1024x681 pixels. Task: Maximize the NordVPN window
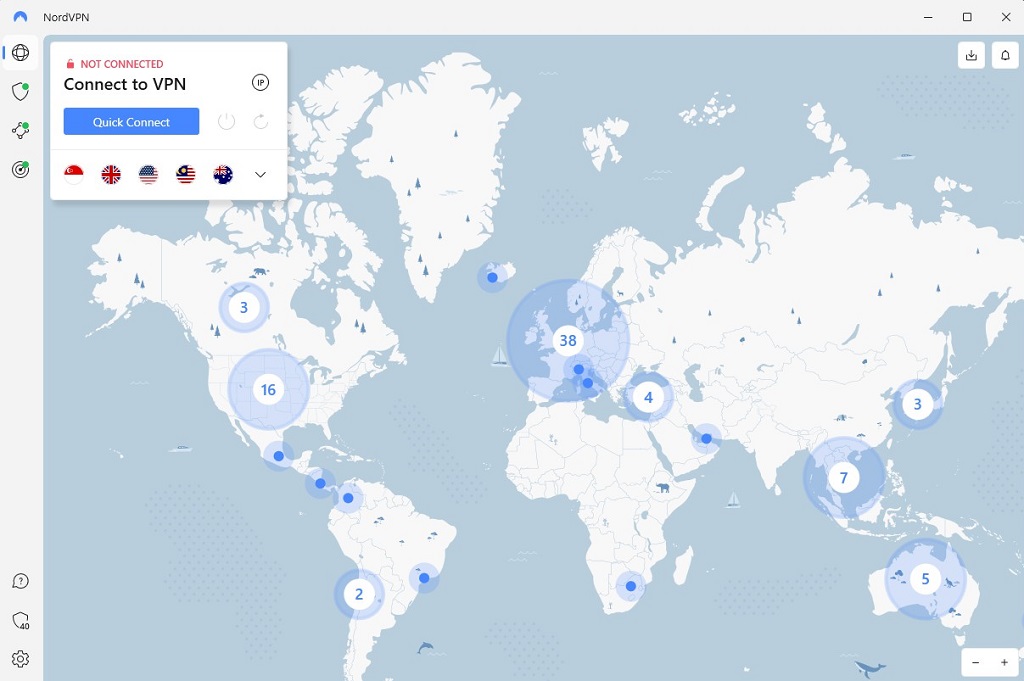(967, 17)
